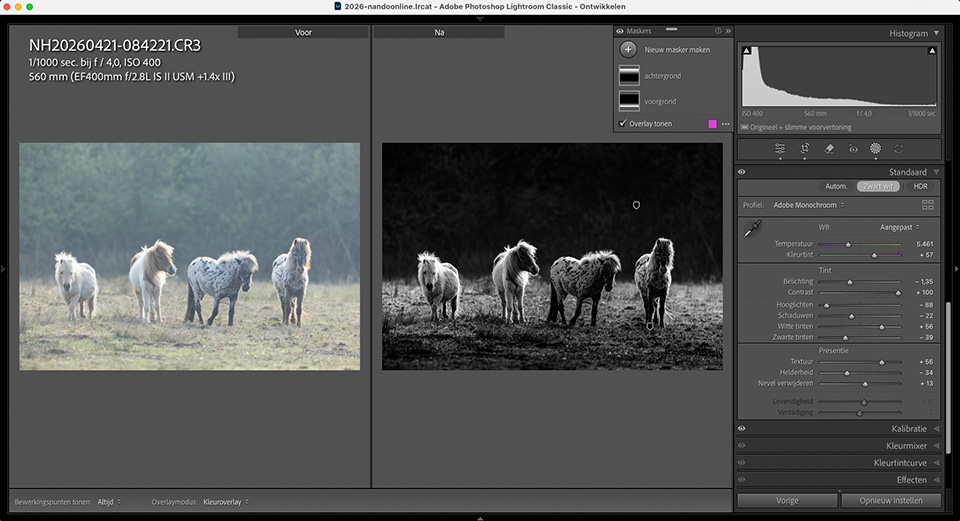This screenshot has height=521, width=960.
Task: Switch to HDR mode
Action: (920, 186)
